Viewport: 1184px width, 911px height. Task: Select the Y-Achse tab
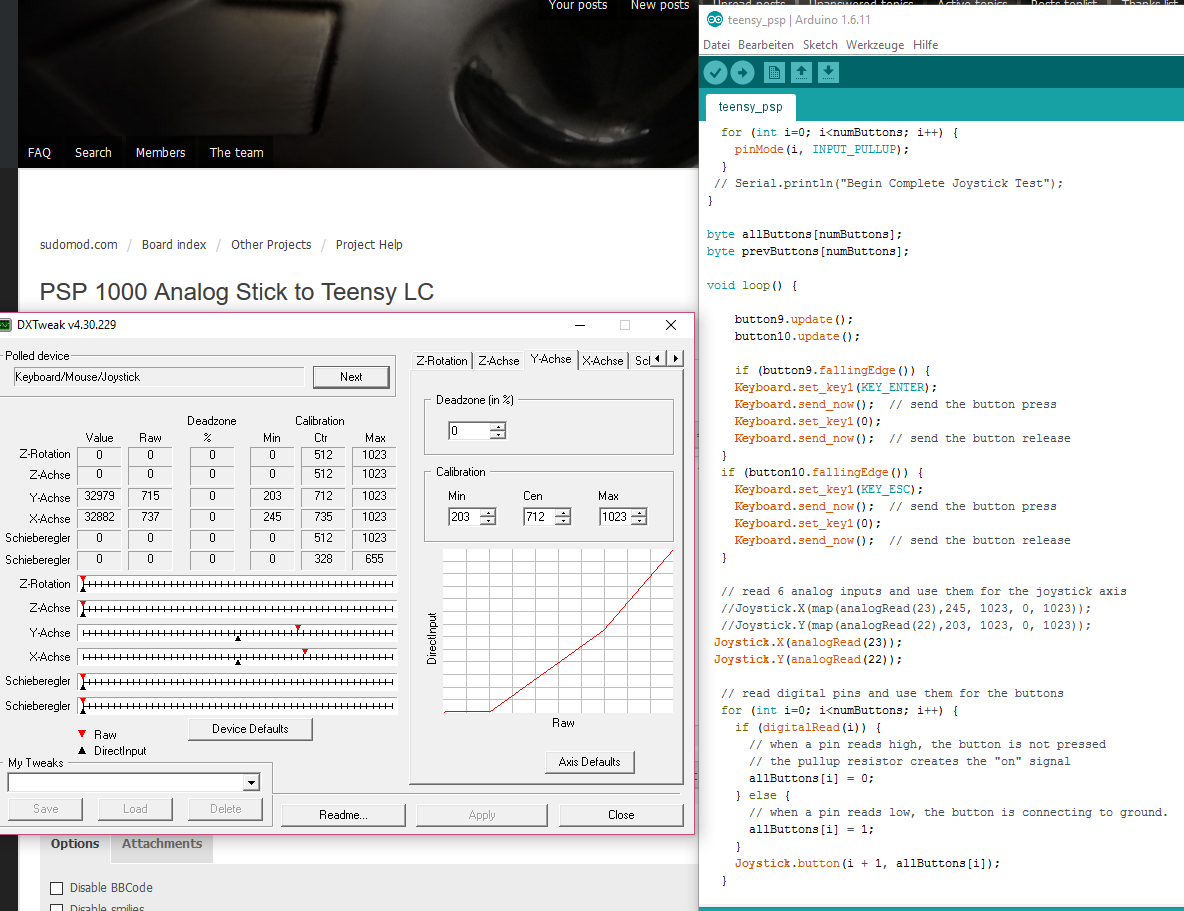pyautogui.click(x=550, y=360)
